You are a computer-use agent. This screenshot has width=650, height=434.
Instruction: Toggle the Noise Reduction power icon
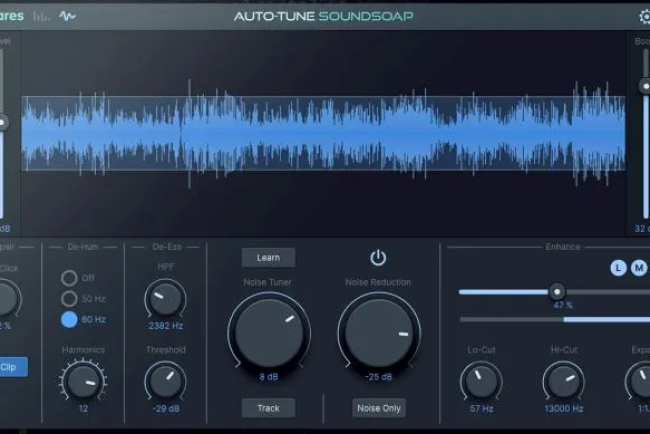[378, 258]
